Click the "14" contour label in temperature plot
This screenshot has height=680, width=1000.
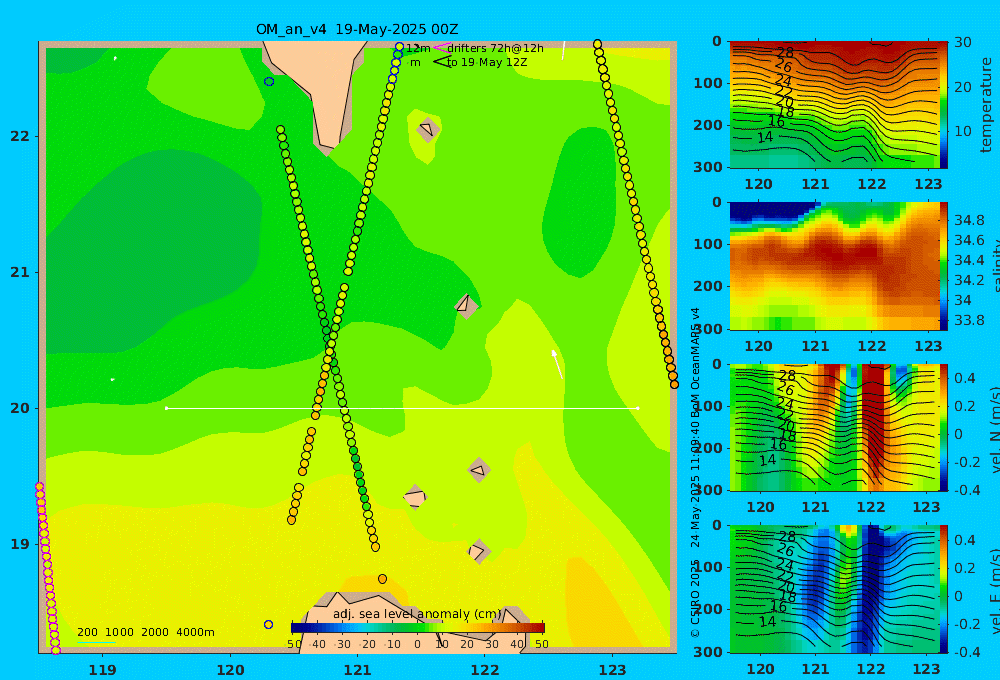[x=765, y=137]
